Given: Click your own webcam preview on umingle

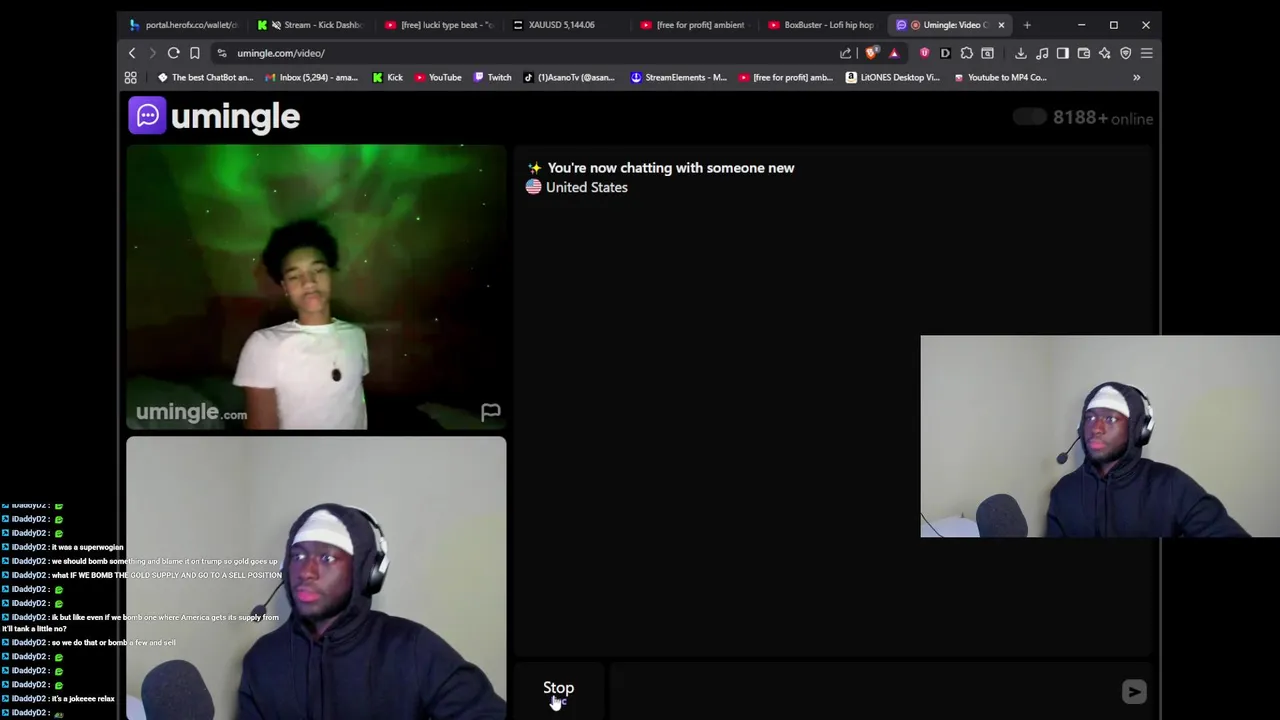Looking at the screenshot, I should (x=316, y=578).
